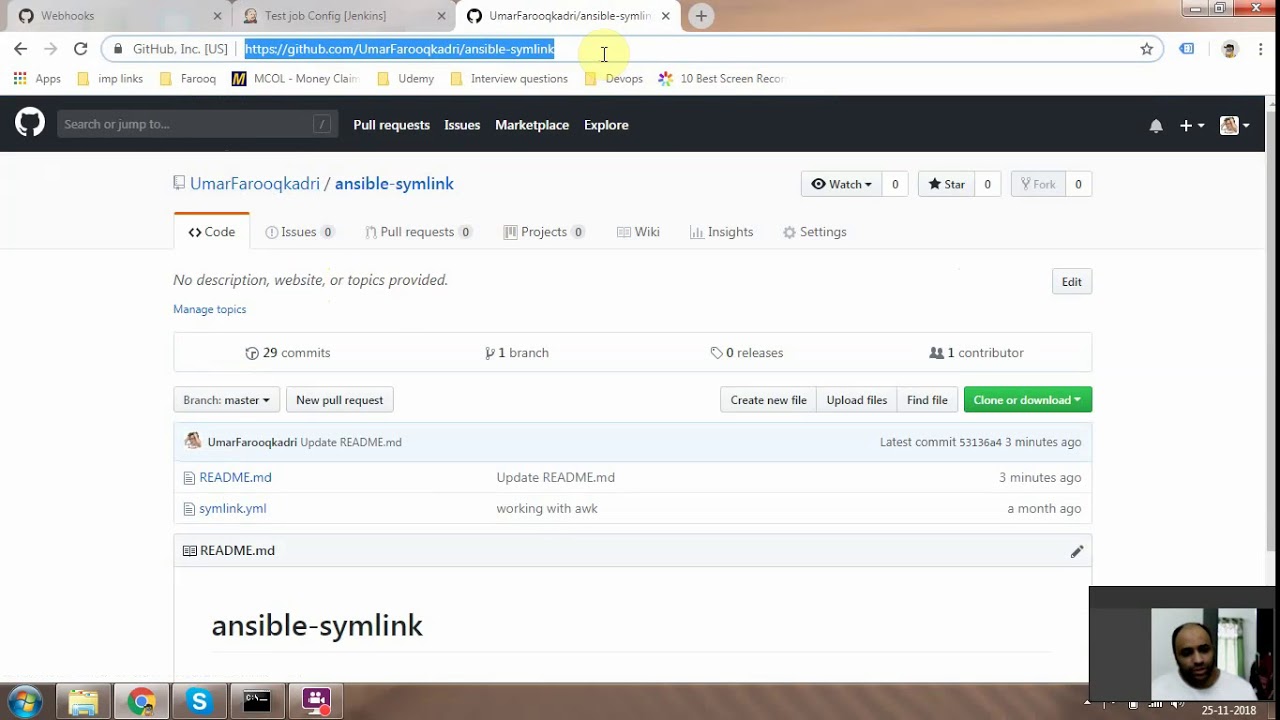Viewport: 1280px width, 720px height.
Task: Open the repository Issues tab
Action: [x=299, y=232]
